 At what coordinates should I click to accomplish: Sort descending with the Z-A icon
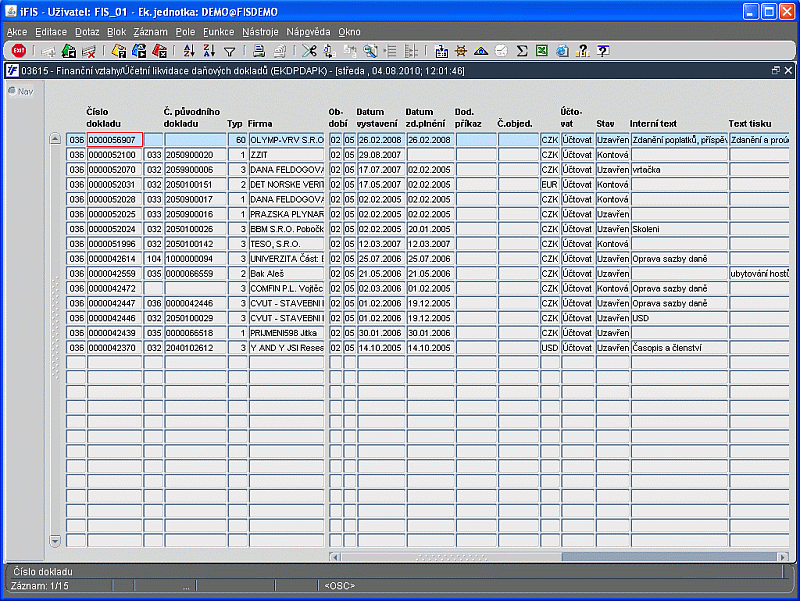[x=209, y=51]
